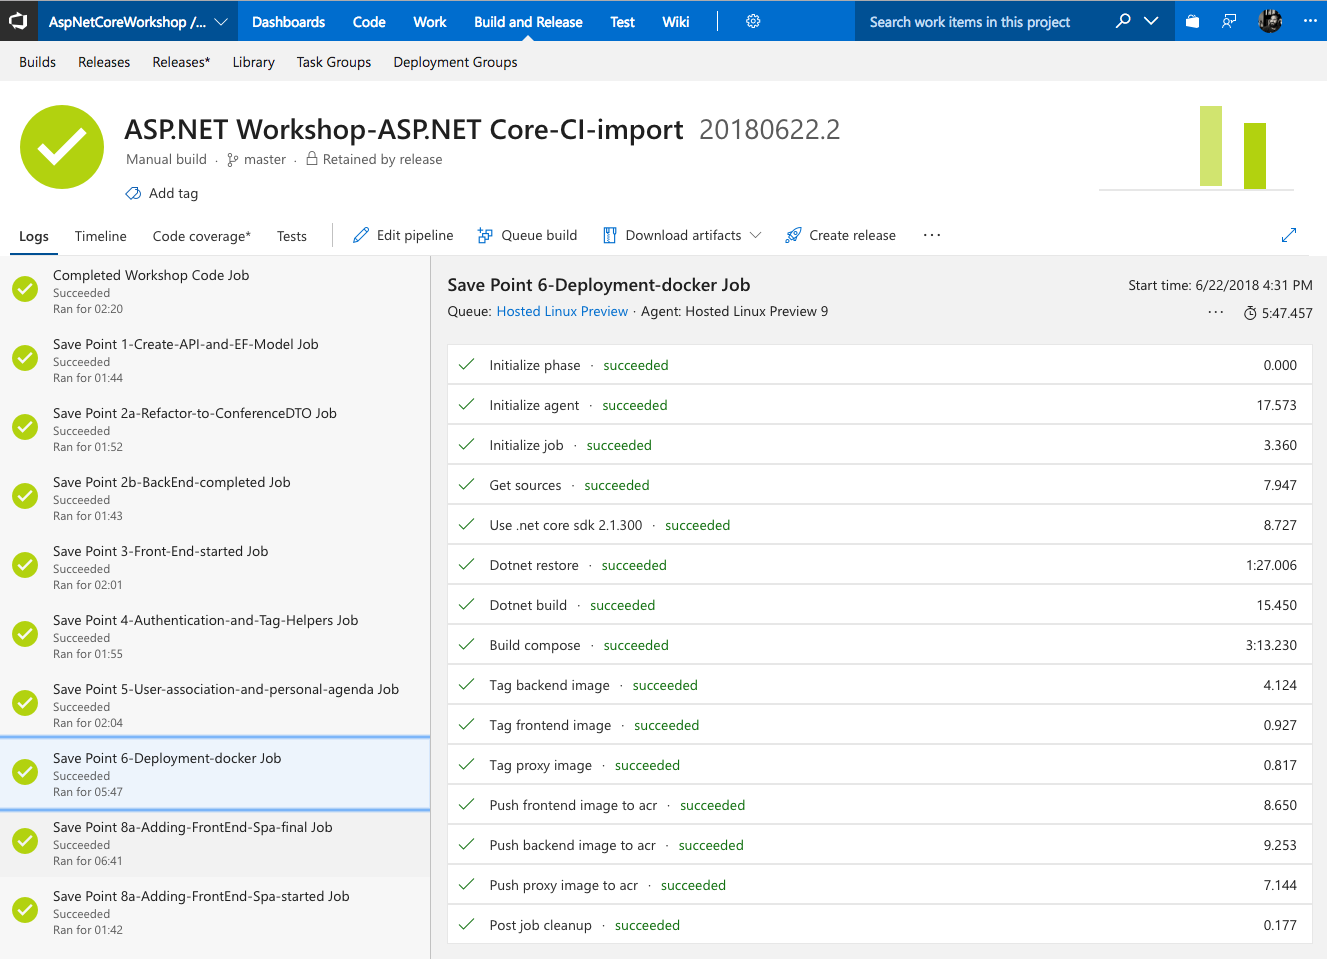Click the Edit pipeline button label

coord(415,235)
